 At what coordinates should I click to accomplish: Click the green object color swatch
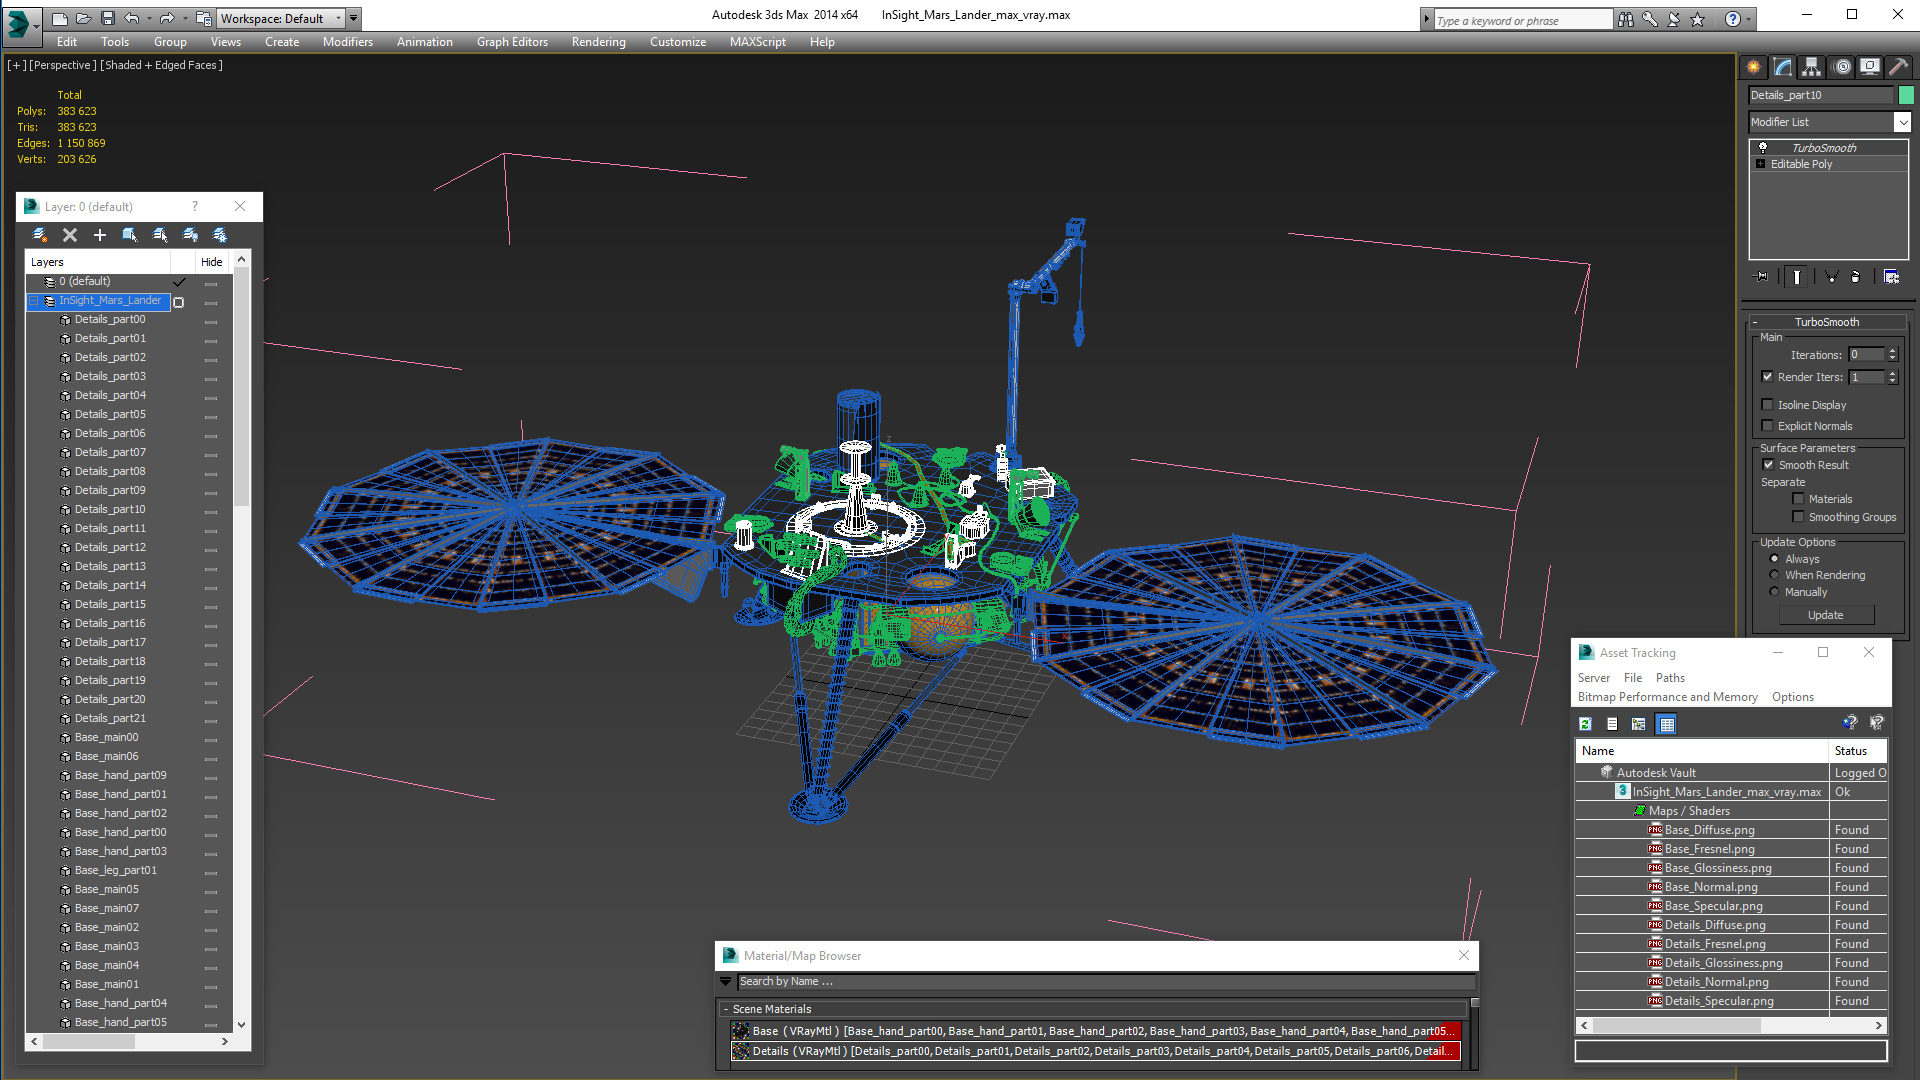tap(1906, 95)
